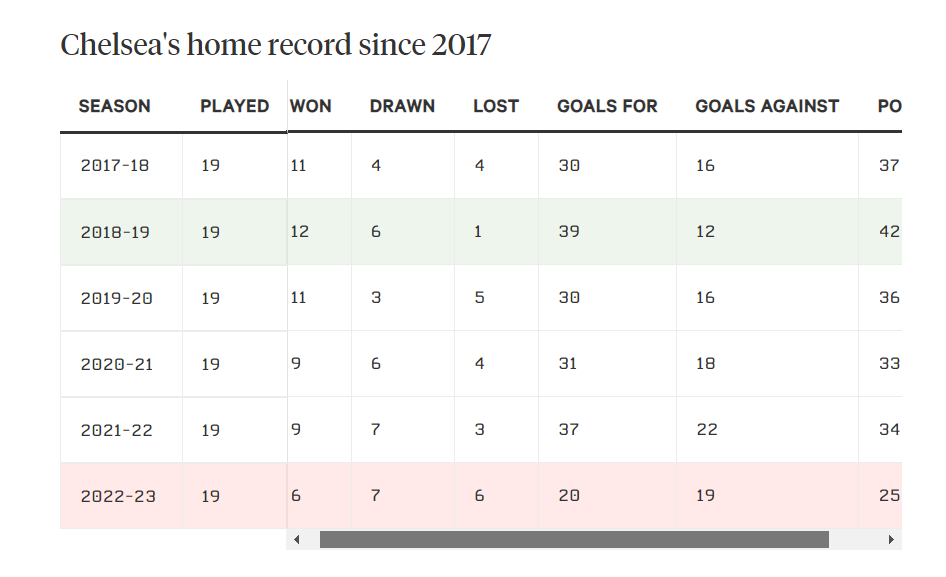This screenshot has height=577, width=946.
Task: Click the GOALS AGAINST column header
Action: click(x=767, y=106)
